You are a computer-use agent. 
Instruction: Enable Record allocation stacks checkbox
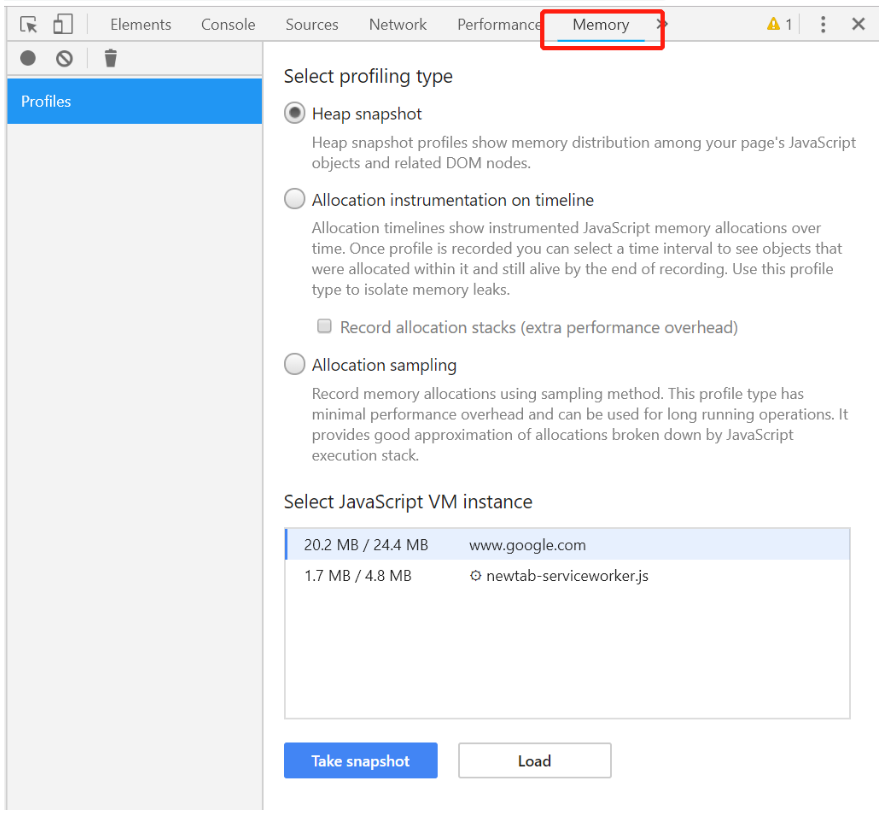[x=324, y=326]
